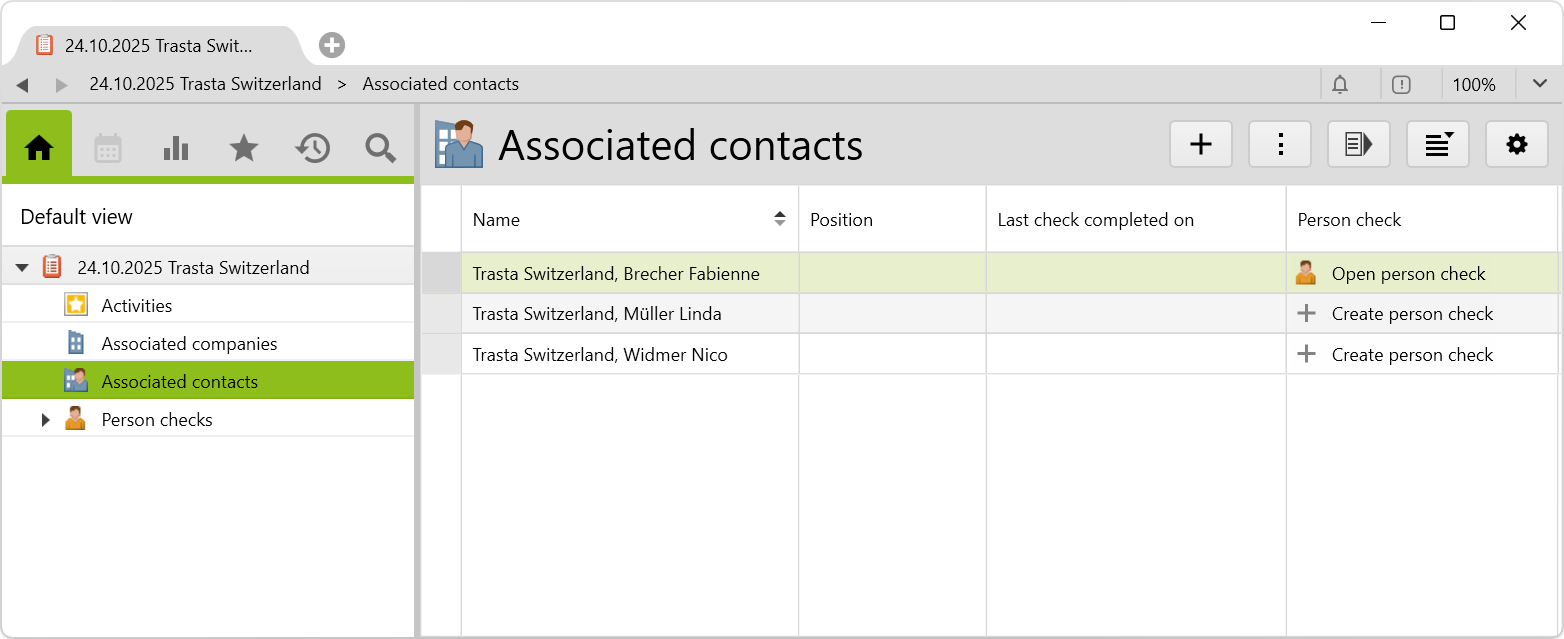
Task: Toggle the side detail panel button
Action: tap(1358, 145)
